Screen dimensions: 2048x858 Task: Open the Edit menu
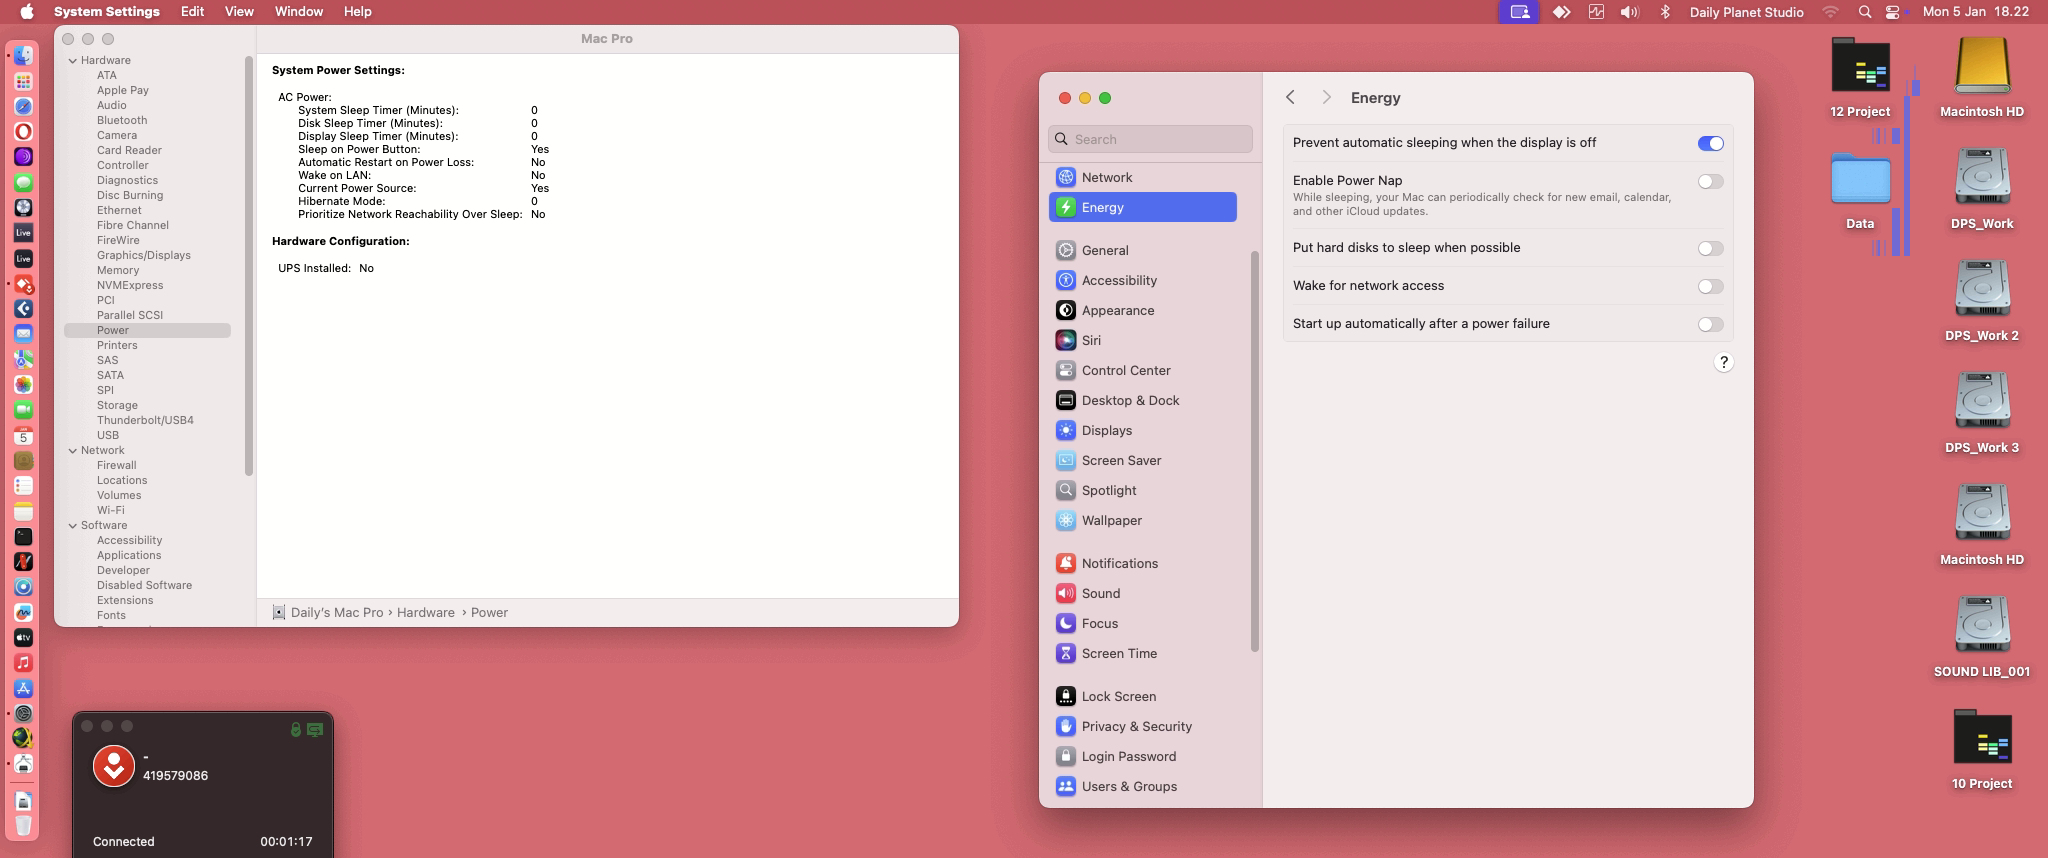pyautogui.click(x=192, y=12)
